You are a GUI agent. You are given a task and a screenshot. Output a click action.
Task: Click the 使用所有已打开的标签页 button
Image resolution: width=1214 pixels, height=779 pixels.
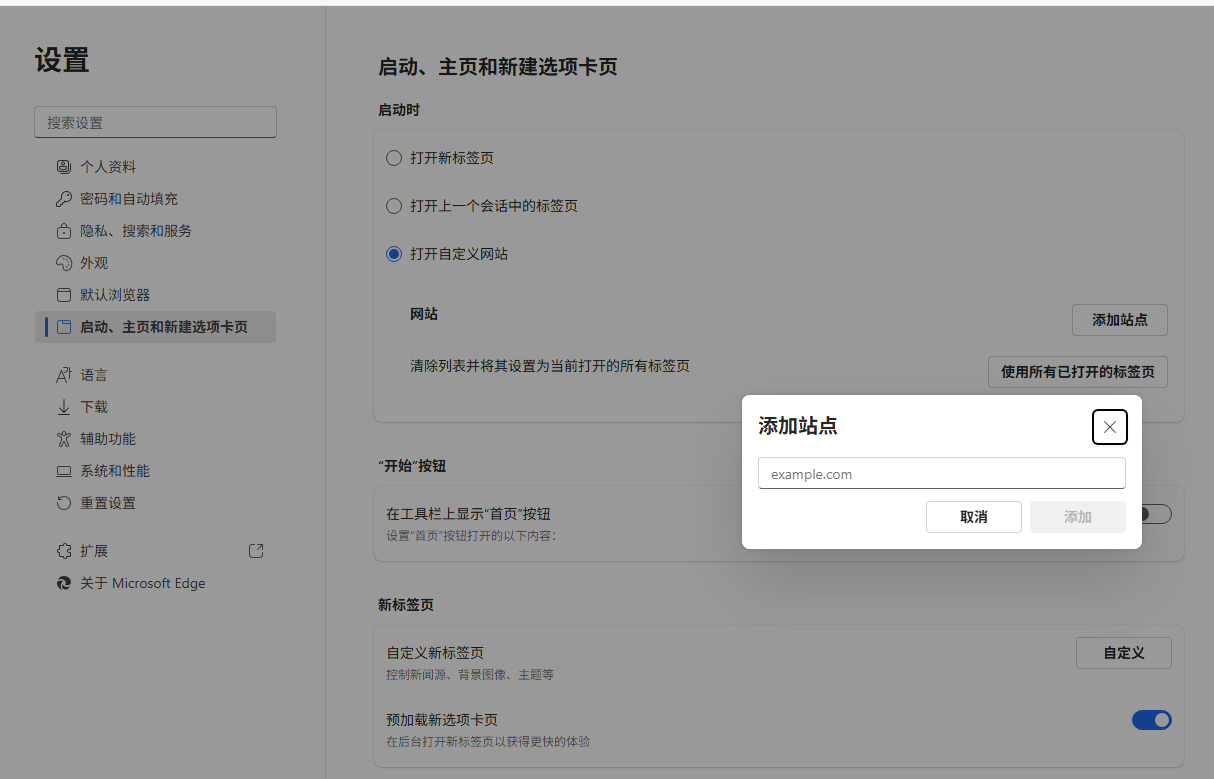[1078, 372]
